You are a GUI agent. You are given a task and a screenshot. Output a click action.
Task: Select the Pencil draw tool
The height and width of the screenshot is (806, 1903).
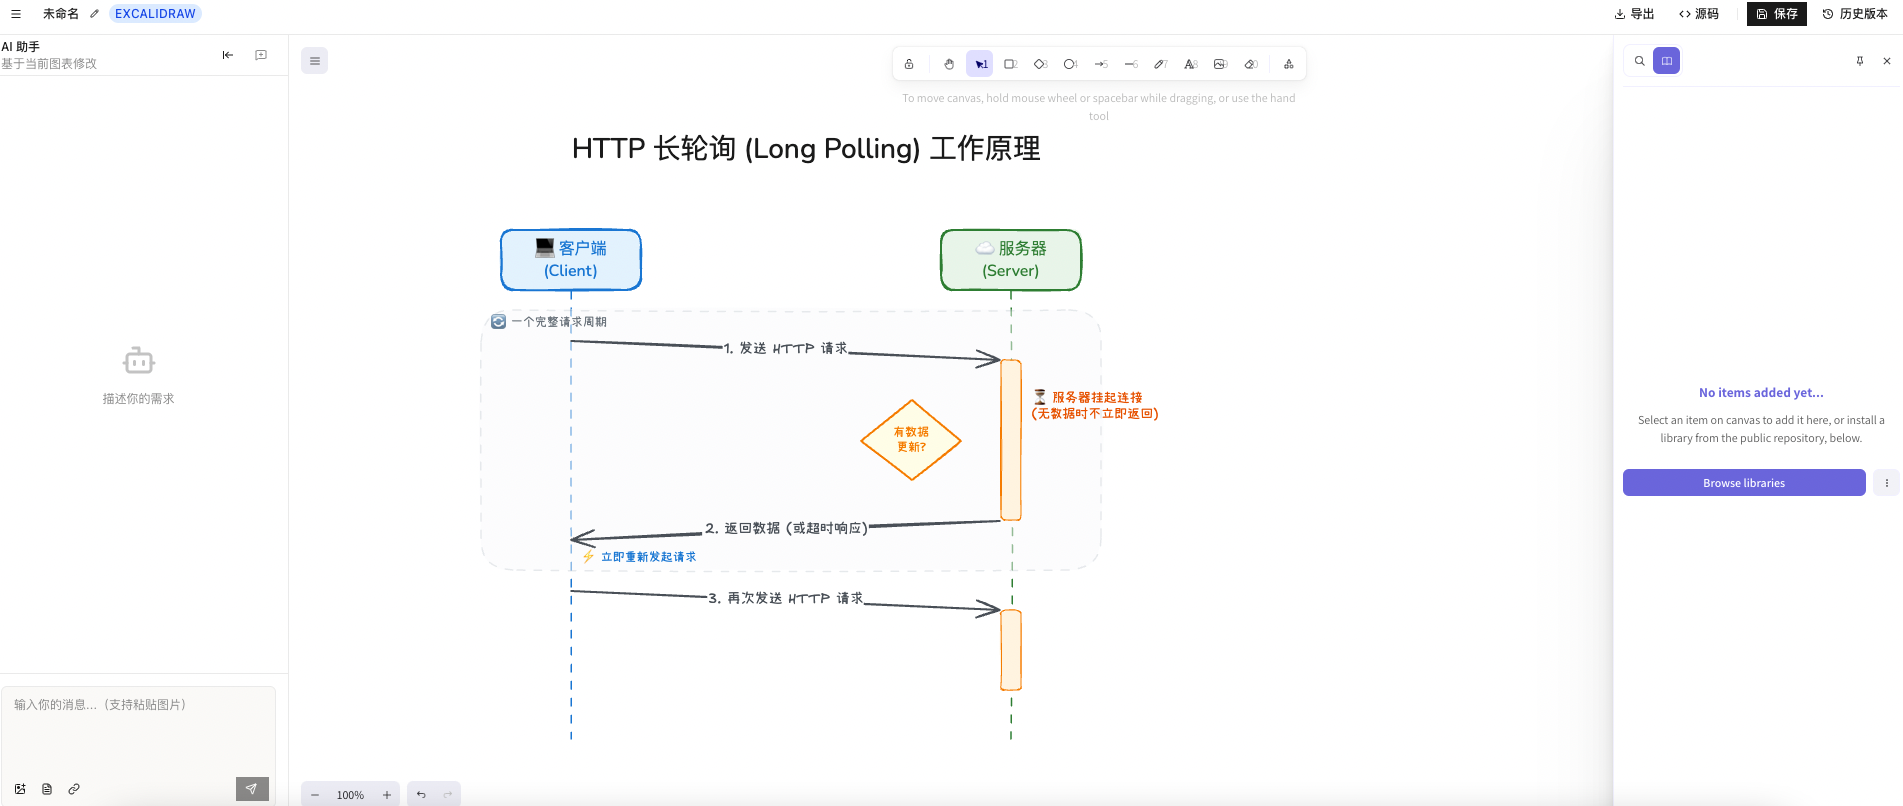[x=1160, y=64]
